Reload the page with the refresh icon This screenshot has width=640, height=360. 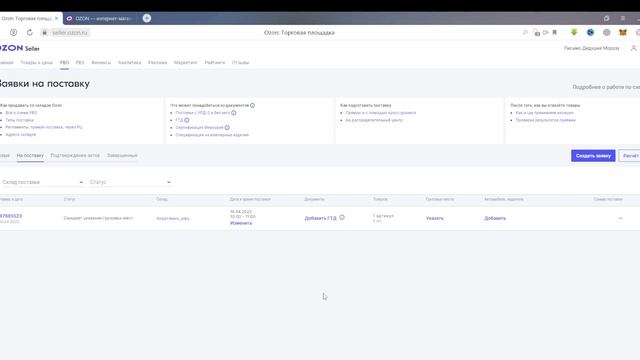(x=29, y=32)
